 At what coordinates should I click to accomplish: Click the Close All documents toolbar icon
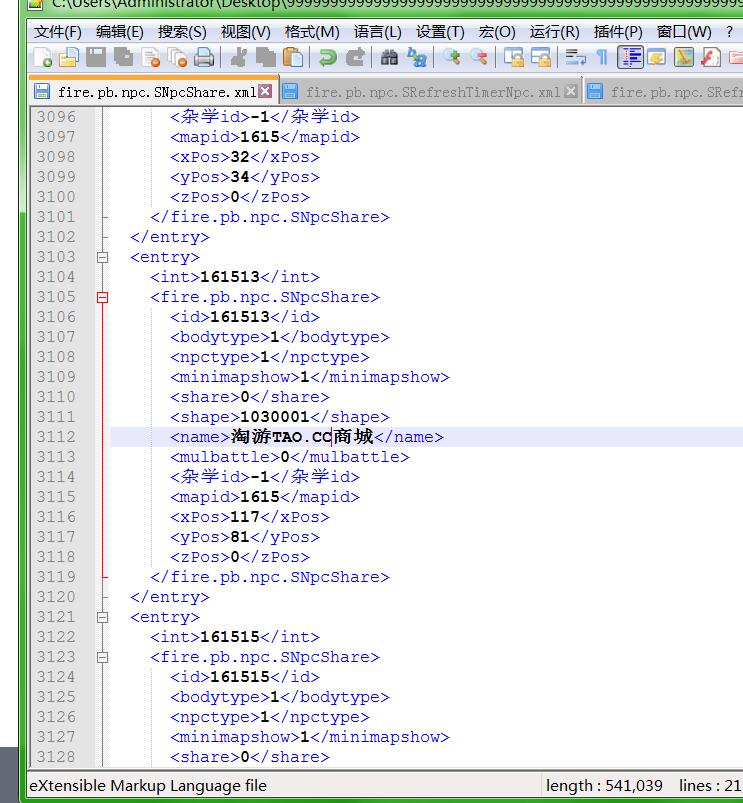click(x=177, y=57)
